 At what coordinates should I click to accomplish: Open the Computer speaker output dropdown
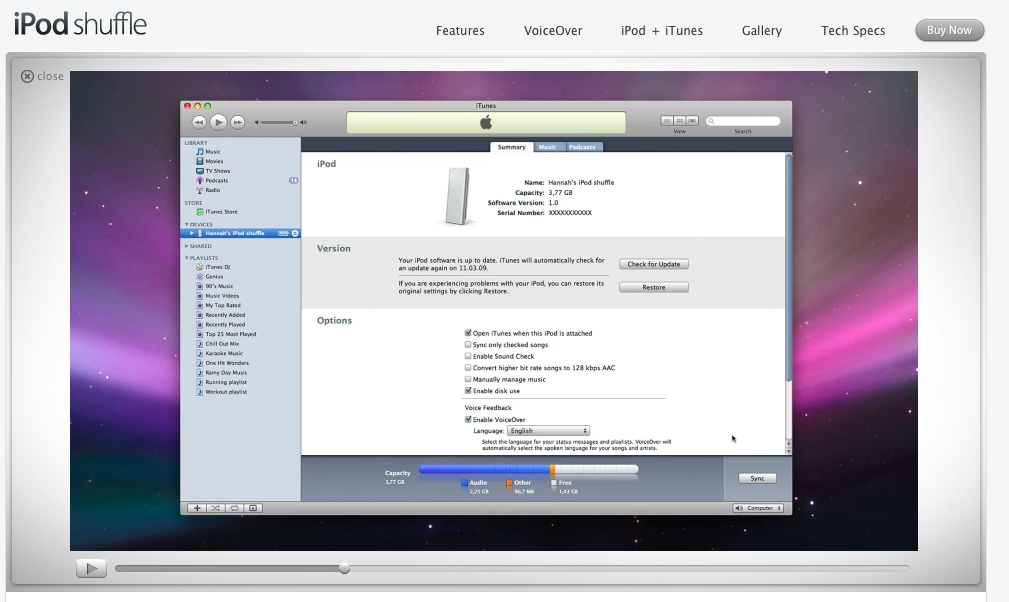[x=758, y=508]
